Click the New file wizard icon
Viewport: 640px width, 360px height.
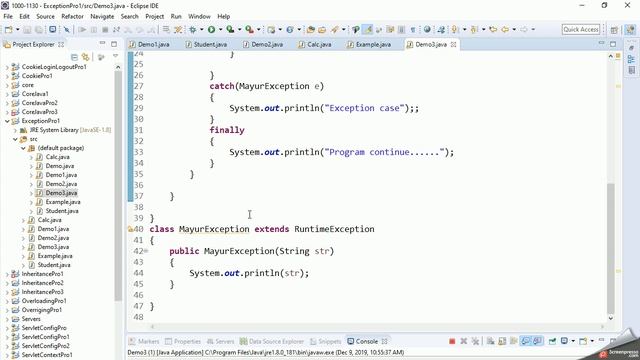[x=8, y=29]
